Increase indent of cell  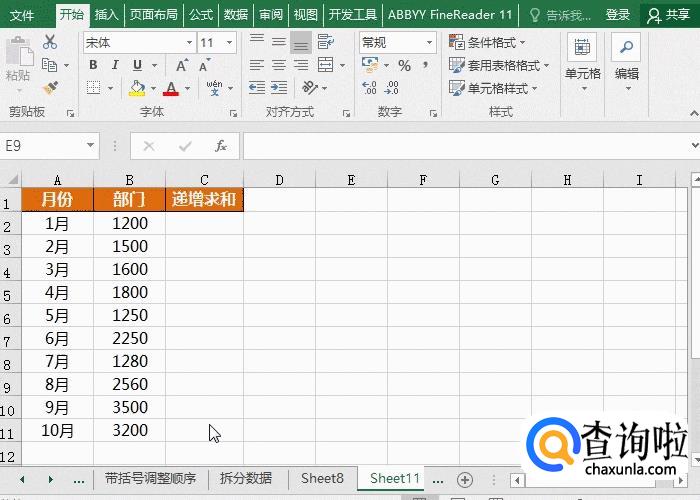[x=279, y=88]
